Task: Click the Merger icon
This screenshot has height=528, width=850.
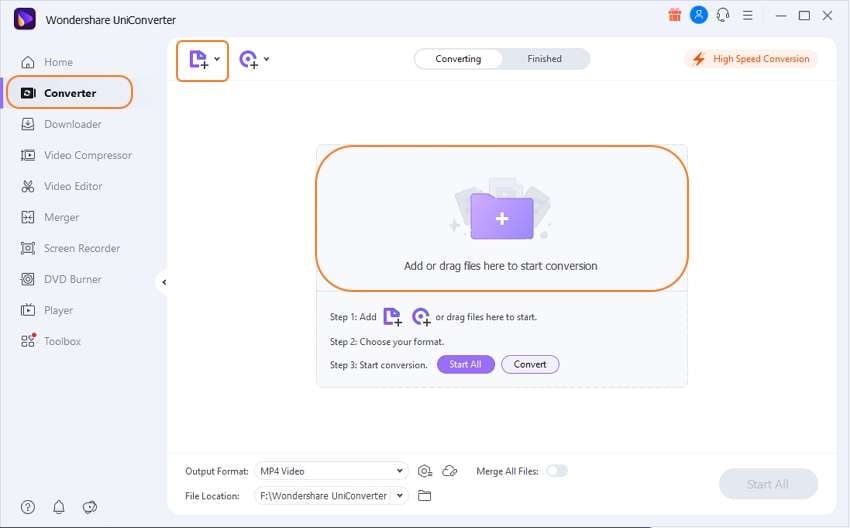Action: point(28,217)
